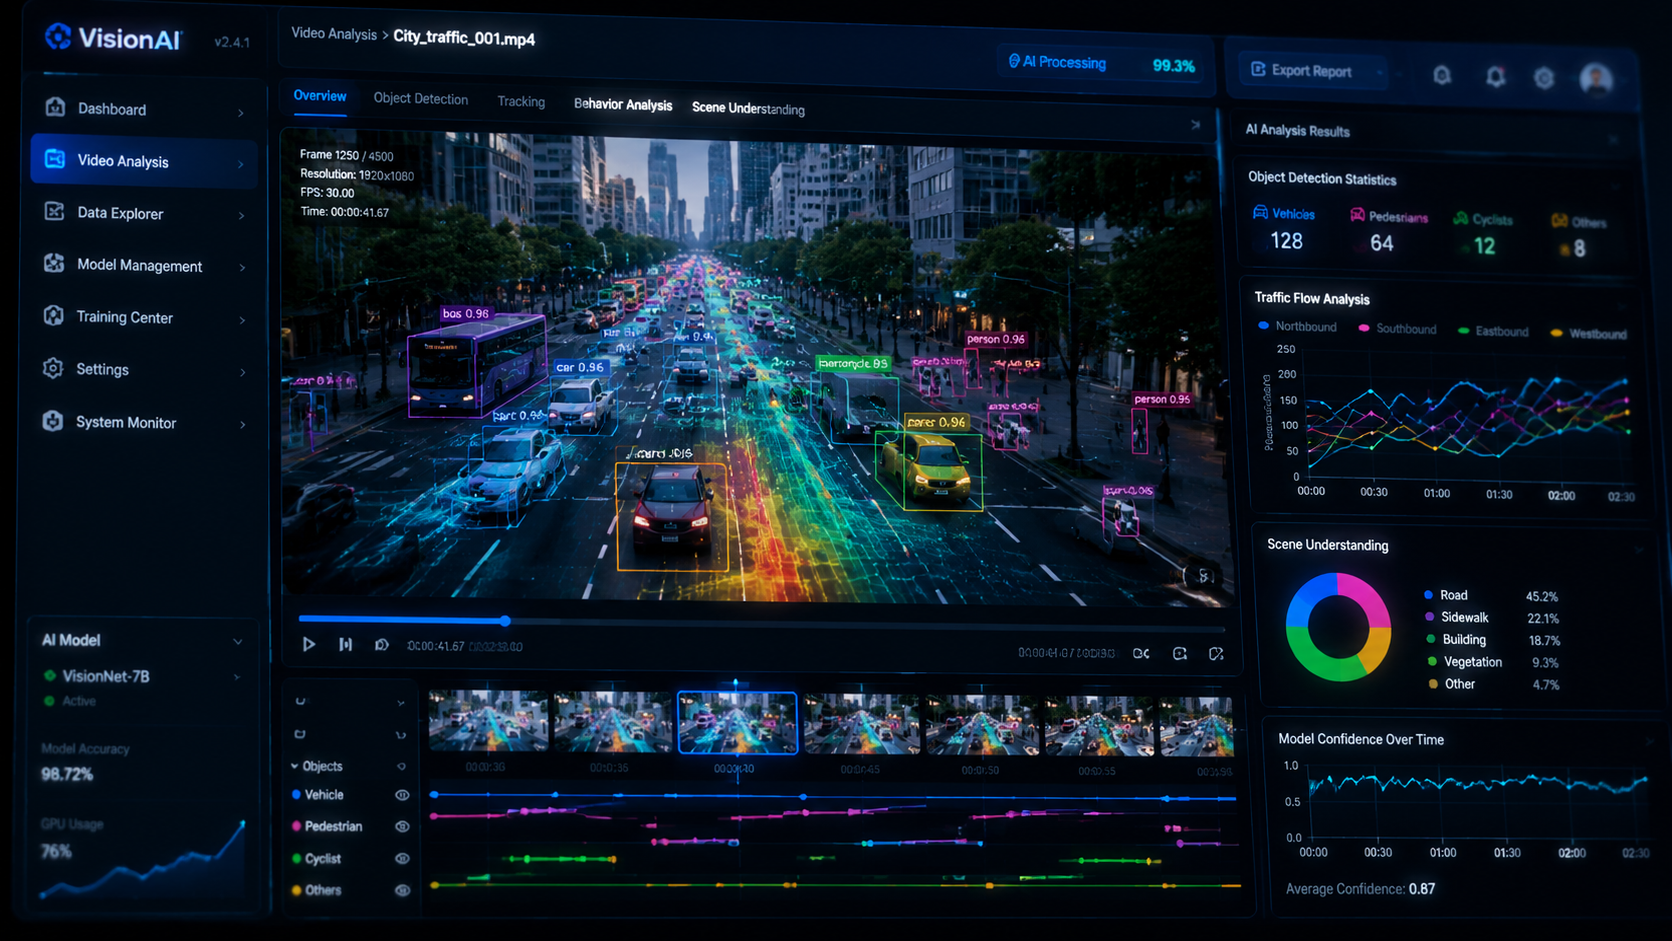Toggle Others track visibility
1672x941 pixels.
[402, 890]
